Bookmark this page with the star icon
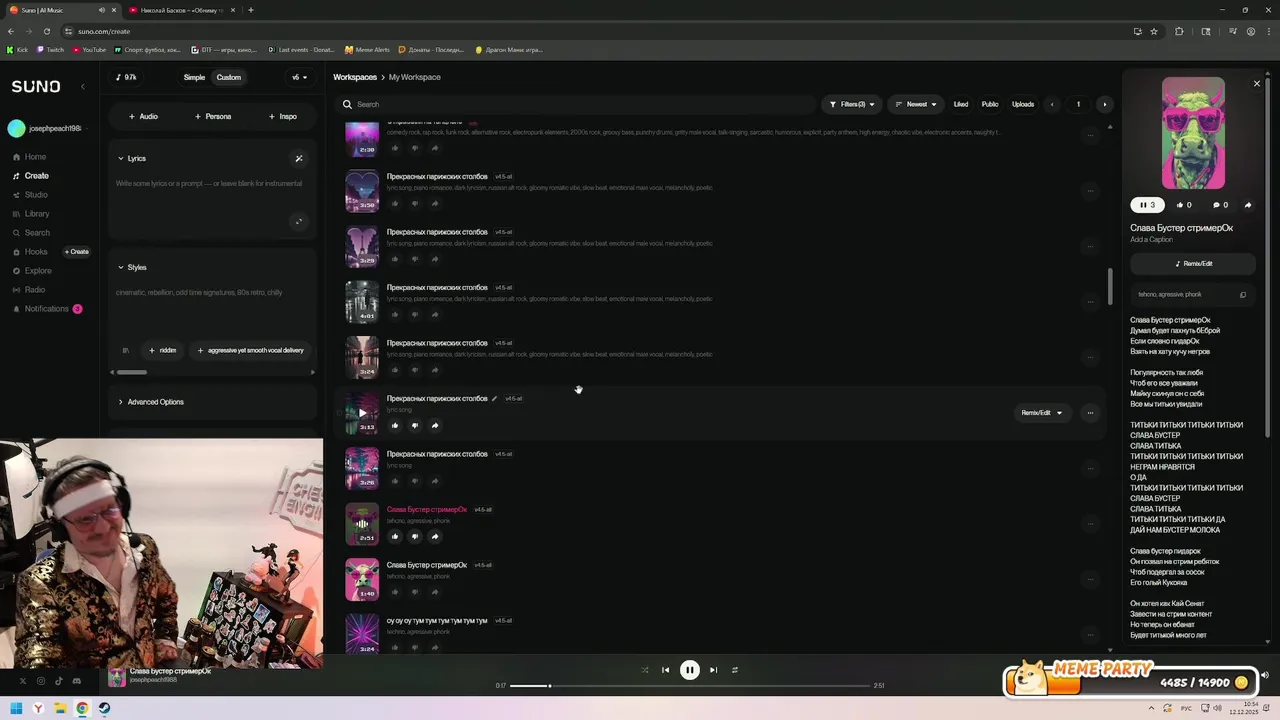Screen dimensions: 1280x720 [x=1154, y=31]
